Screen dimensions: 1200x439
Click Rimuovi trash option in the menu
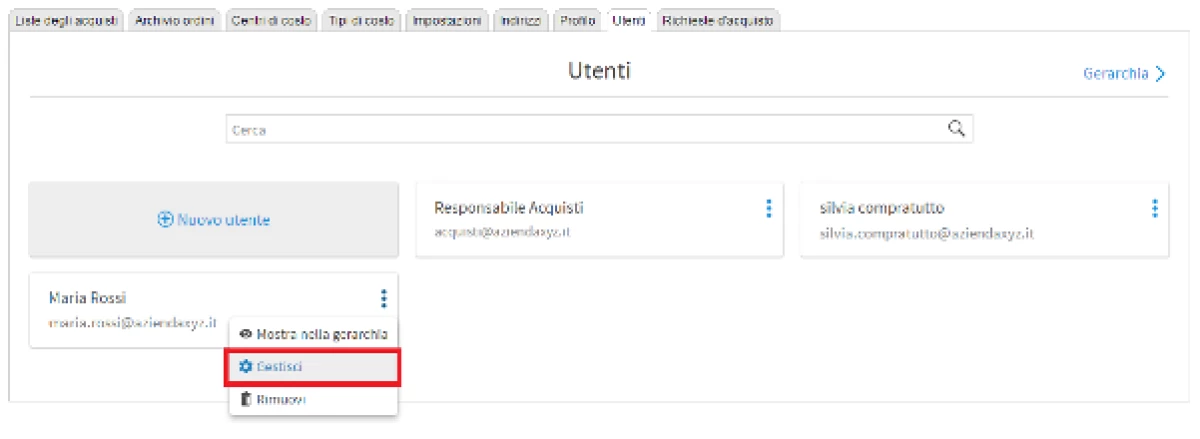click(314, 399)
